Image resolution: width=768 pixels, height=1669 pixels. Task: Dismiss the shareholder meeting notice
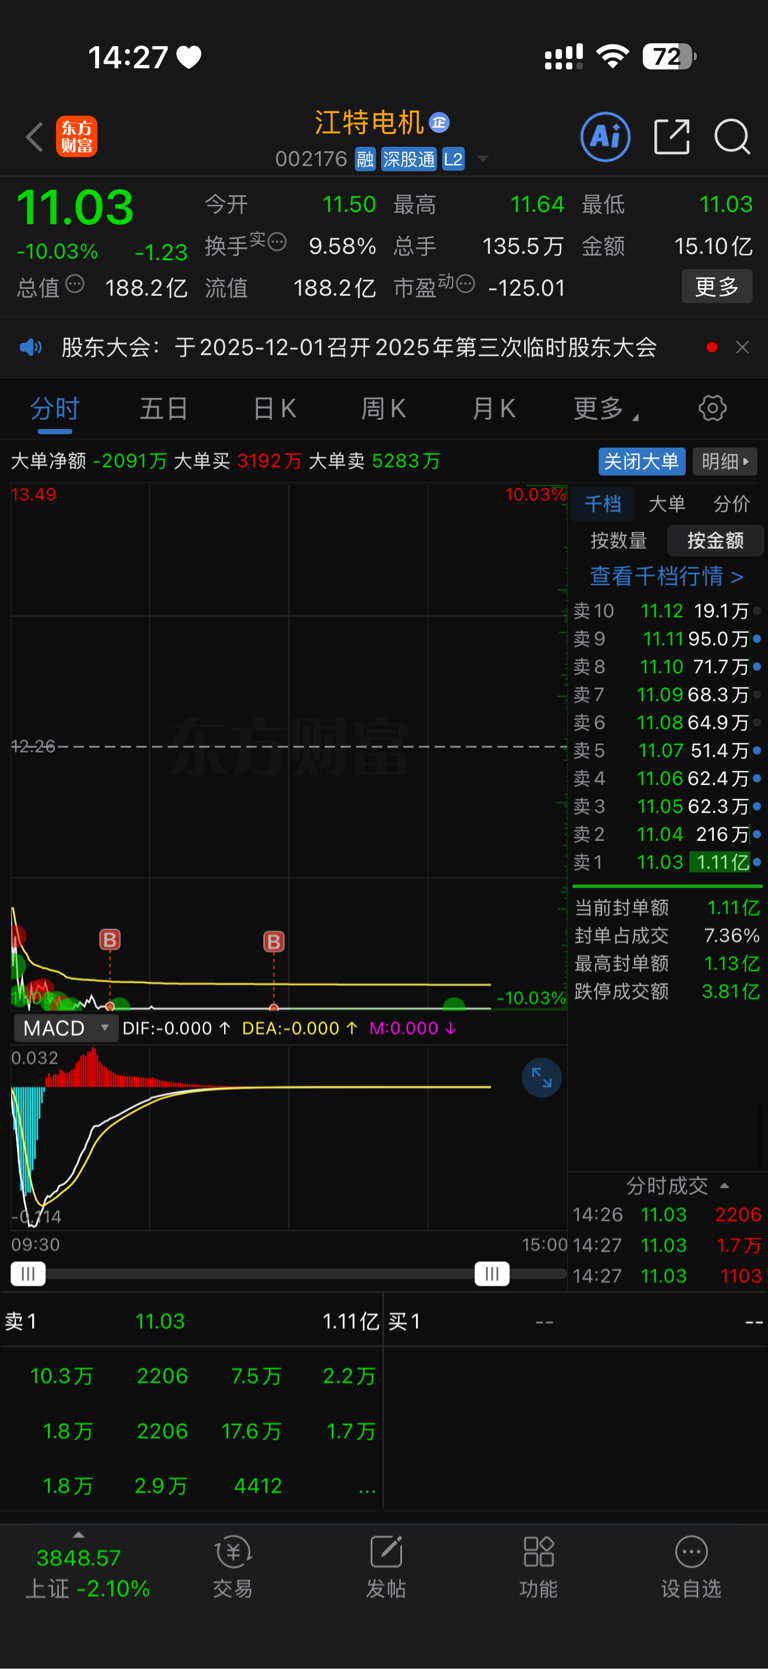[x=742, y=347]
